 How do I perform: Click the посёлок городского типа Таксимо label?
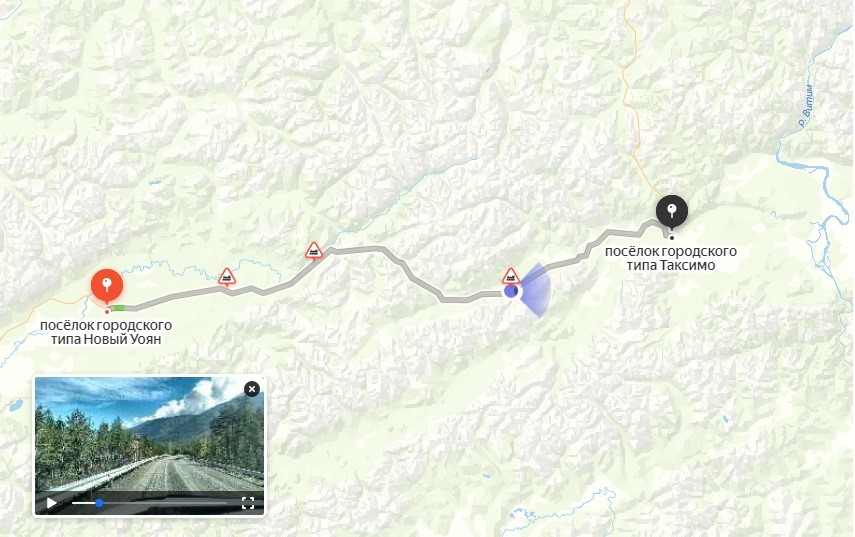pyautogui.click(x=671, y=258)
